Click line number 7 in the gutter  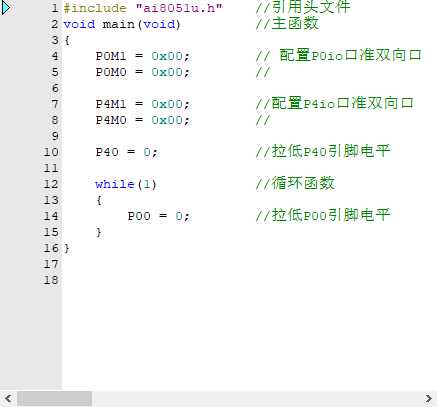pos(55,104)
